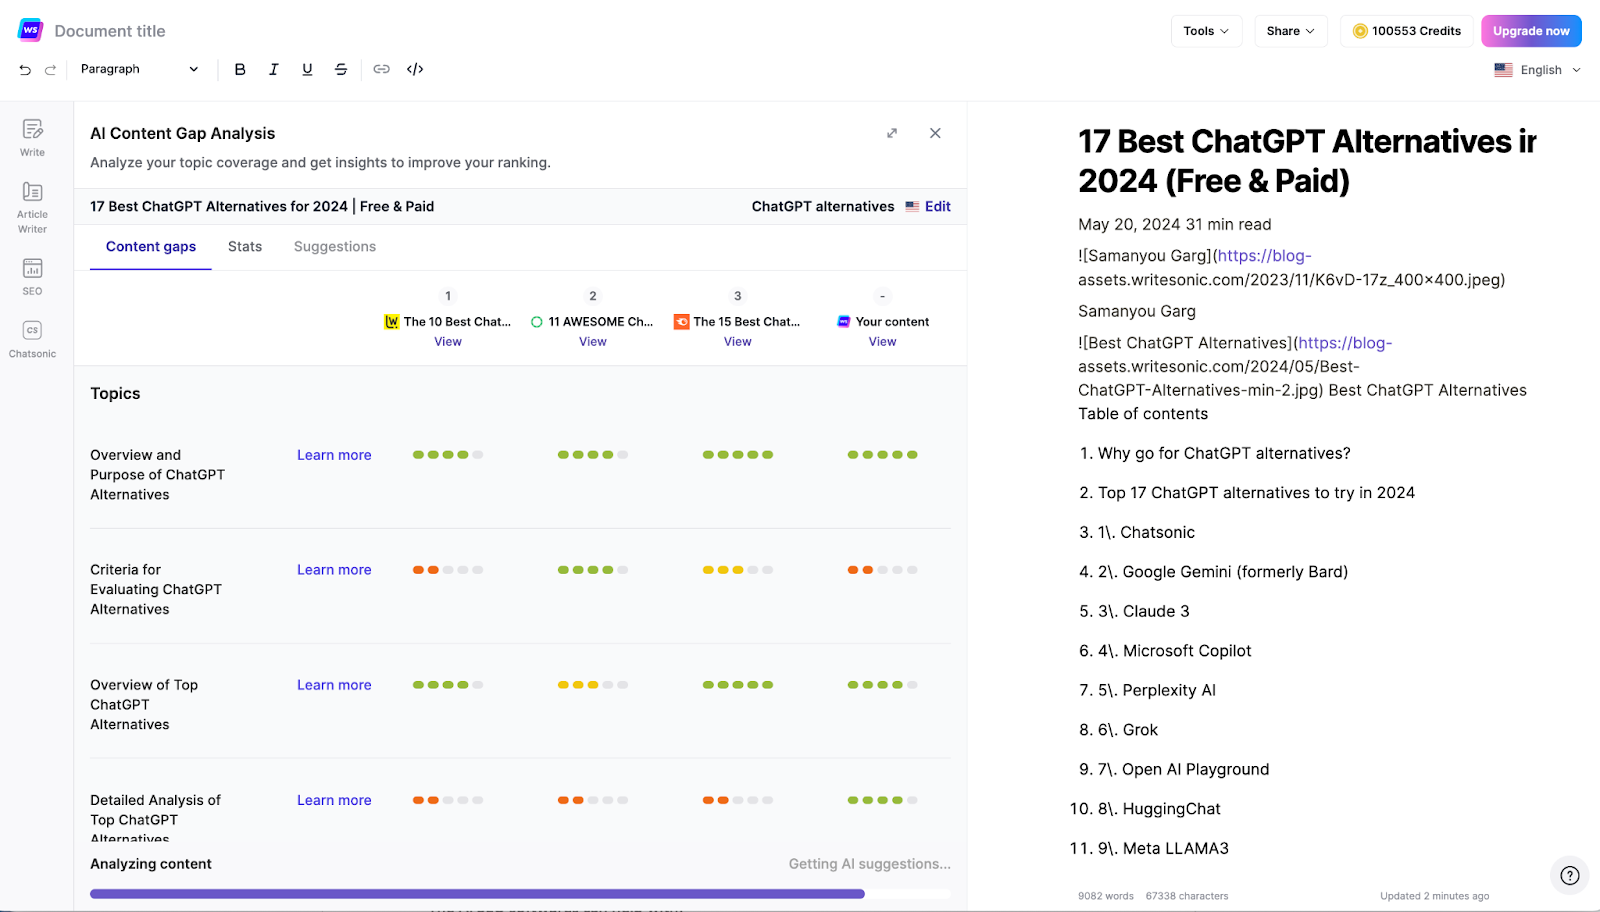This screenshot has width=1600, height=912.
Task: Toggle underline formatting
Action: point(307,69)
